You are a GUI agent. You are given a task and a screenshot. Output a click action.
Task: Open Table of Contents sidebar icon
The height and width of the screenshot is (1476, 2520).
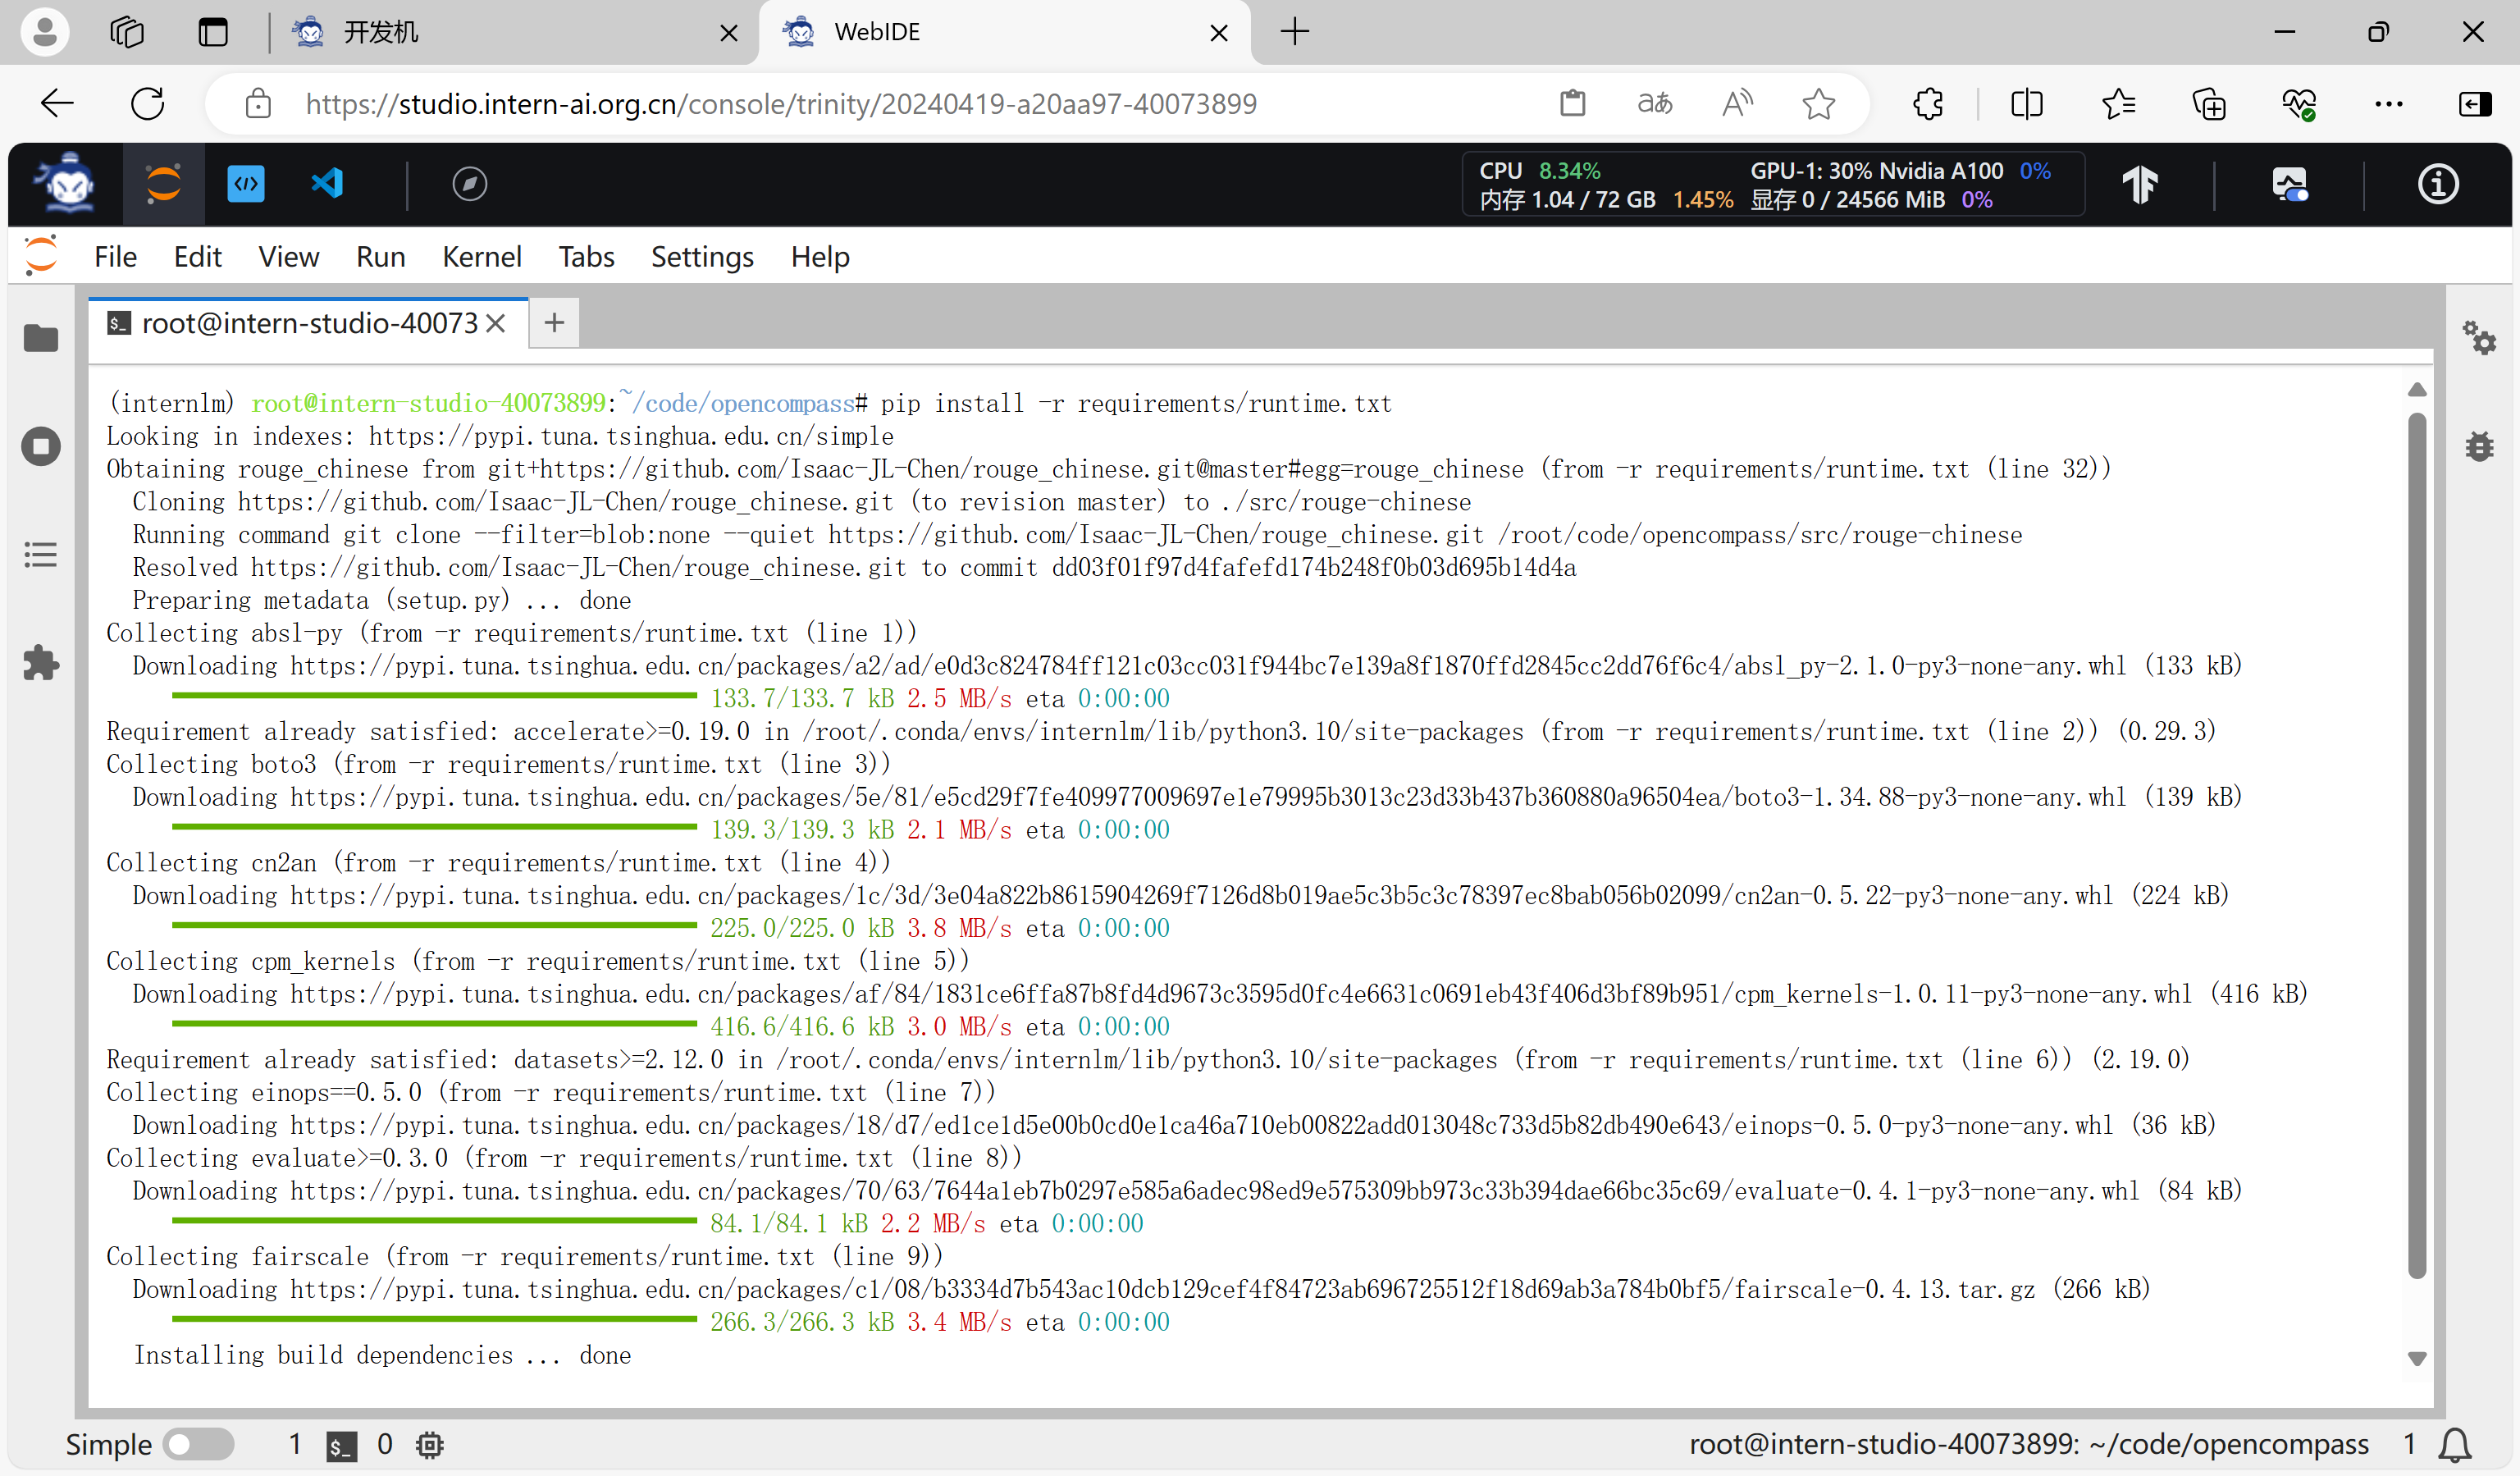click(x=41, y=555)
